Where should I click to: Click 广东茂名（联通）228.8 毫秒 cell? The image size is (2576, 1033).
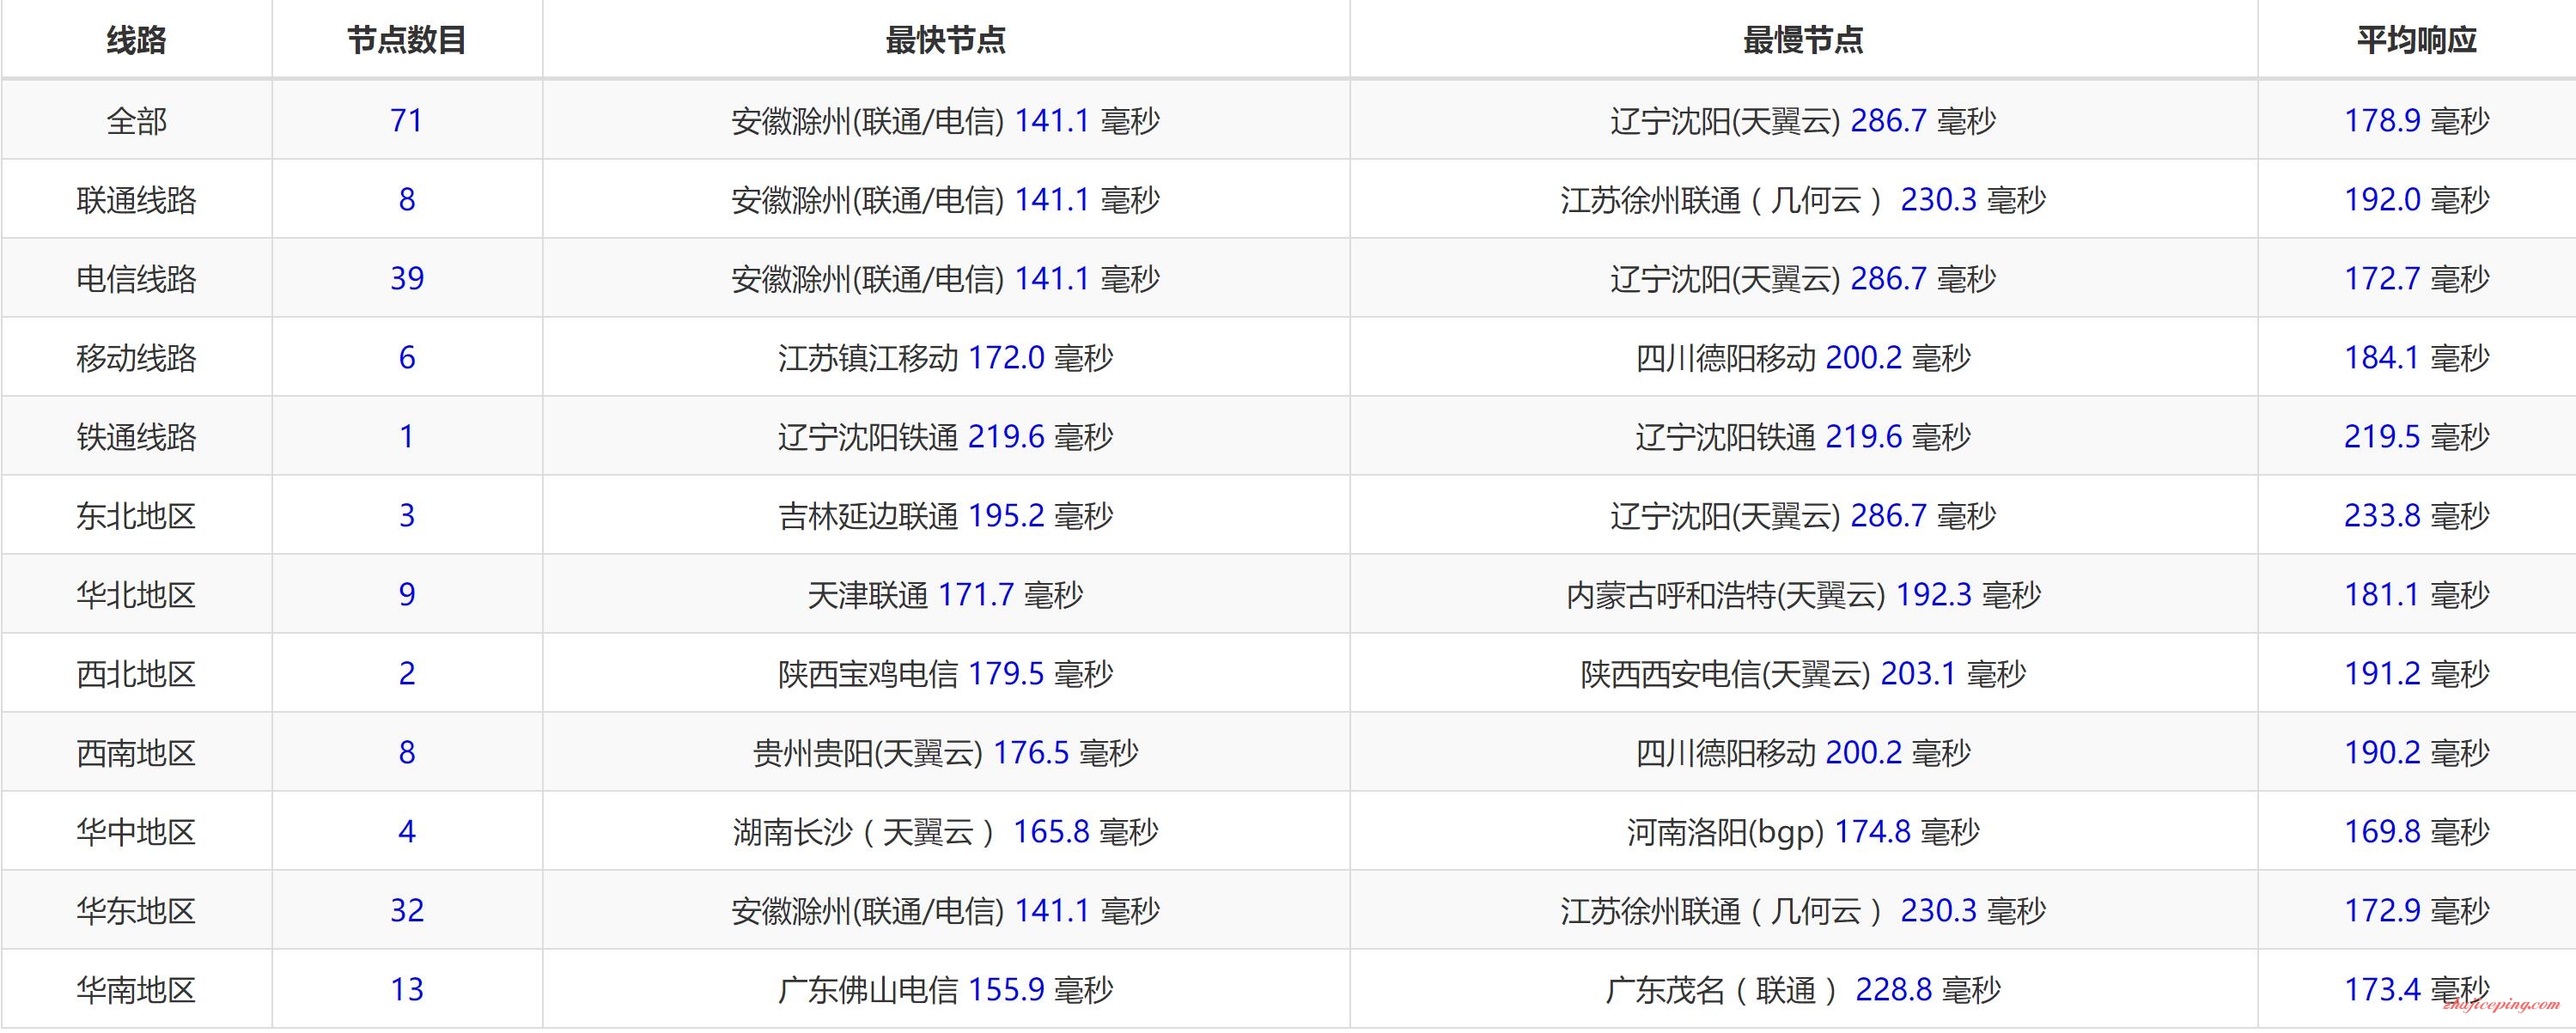coord(1803,990)
